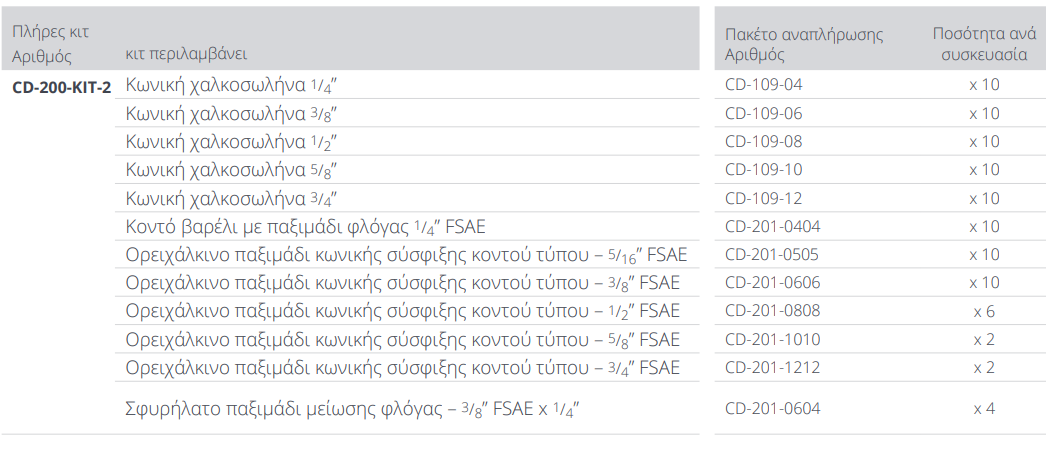Click the 'κιτ περιλαμβάνει' column header
The width and height of the screenshot is (1046, 452).
click(187, 53)
